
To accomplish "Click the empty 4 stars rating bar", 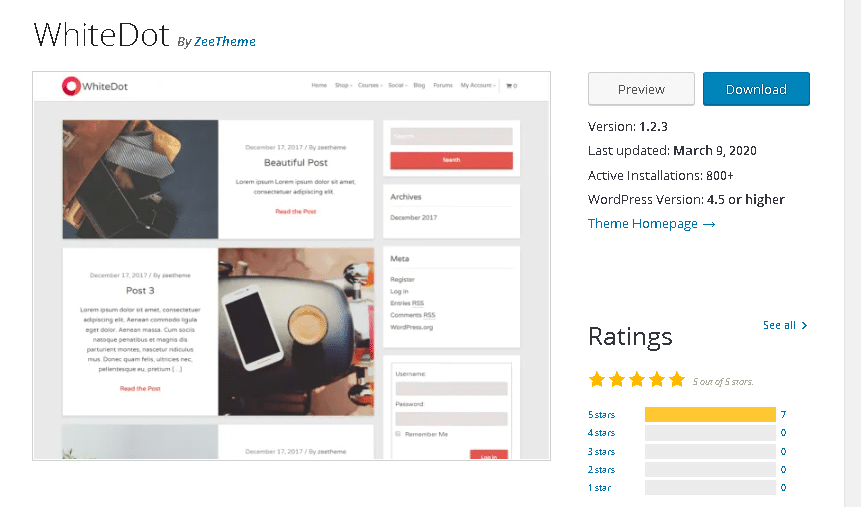I will (710, 433).
